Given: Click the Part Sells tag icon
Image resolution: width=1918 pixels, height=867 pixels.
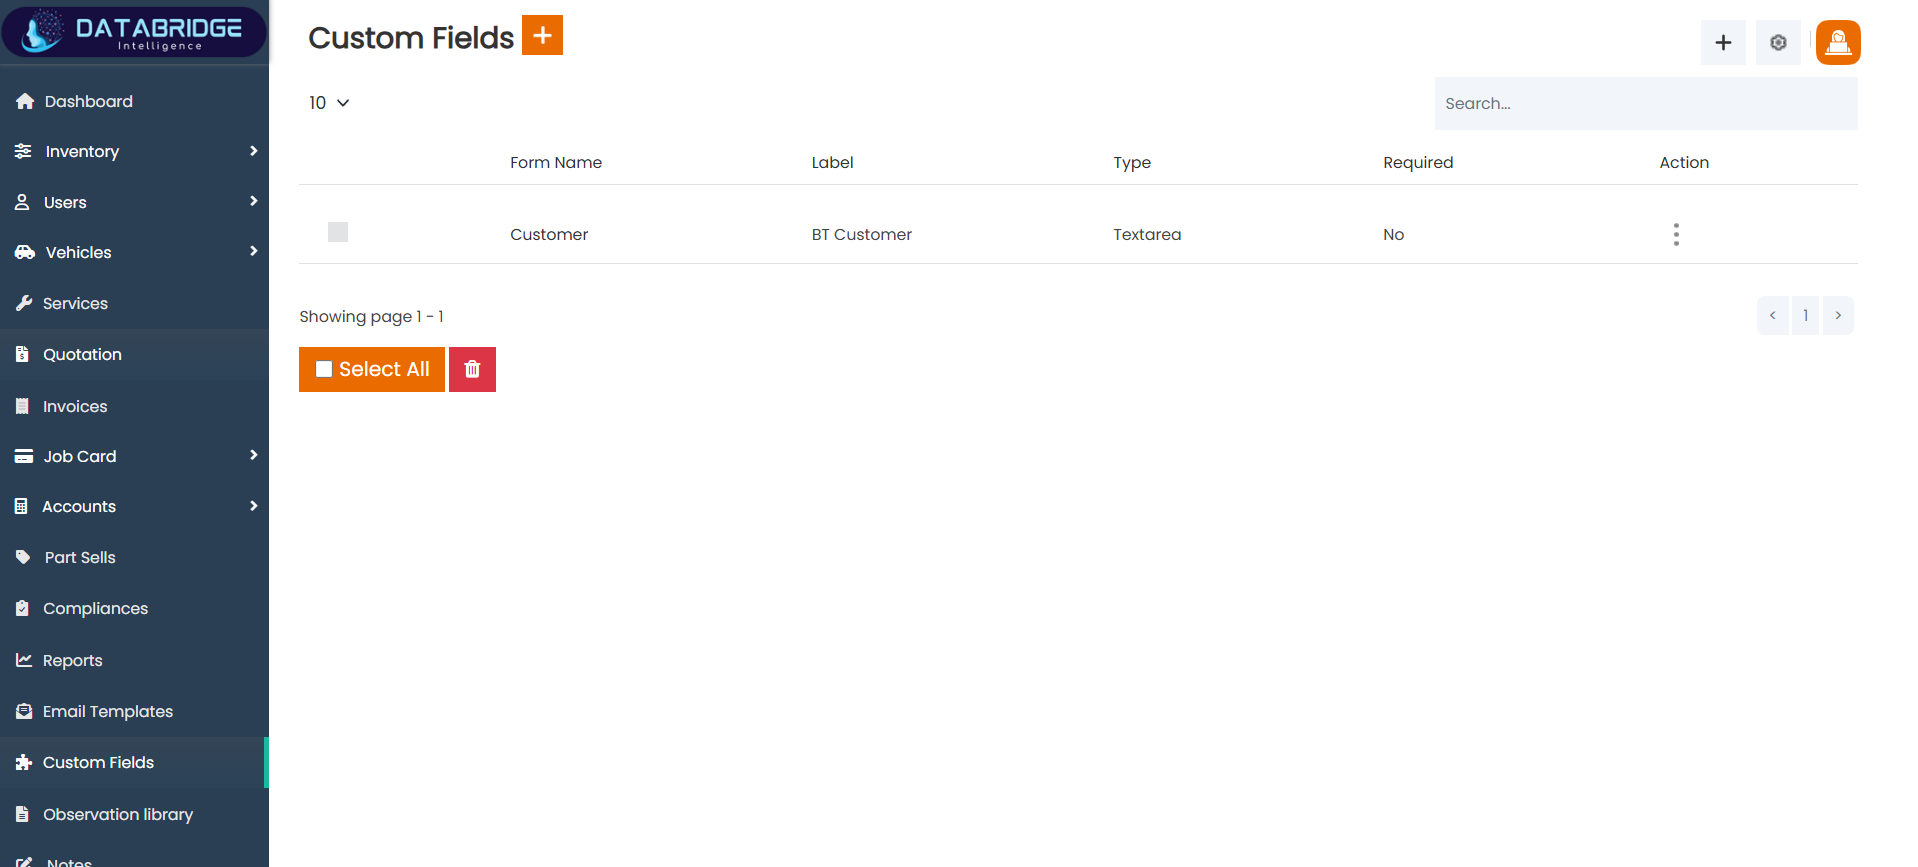Looking at the screenshot, I should [23, 557].
